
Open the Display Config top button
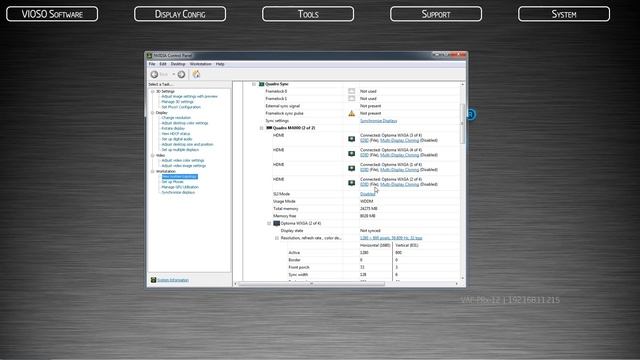pos(180,14)
